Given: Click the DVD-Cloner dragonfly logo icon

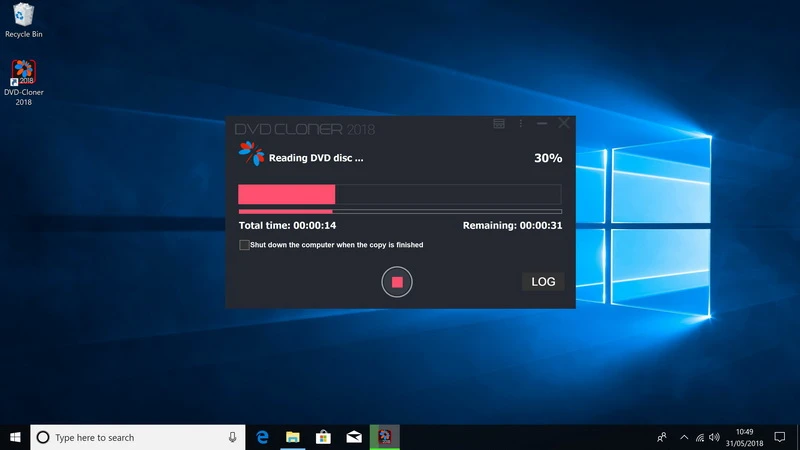Looking at the screenshot, I should 251,154.
